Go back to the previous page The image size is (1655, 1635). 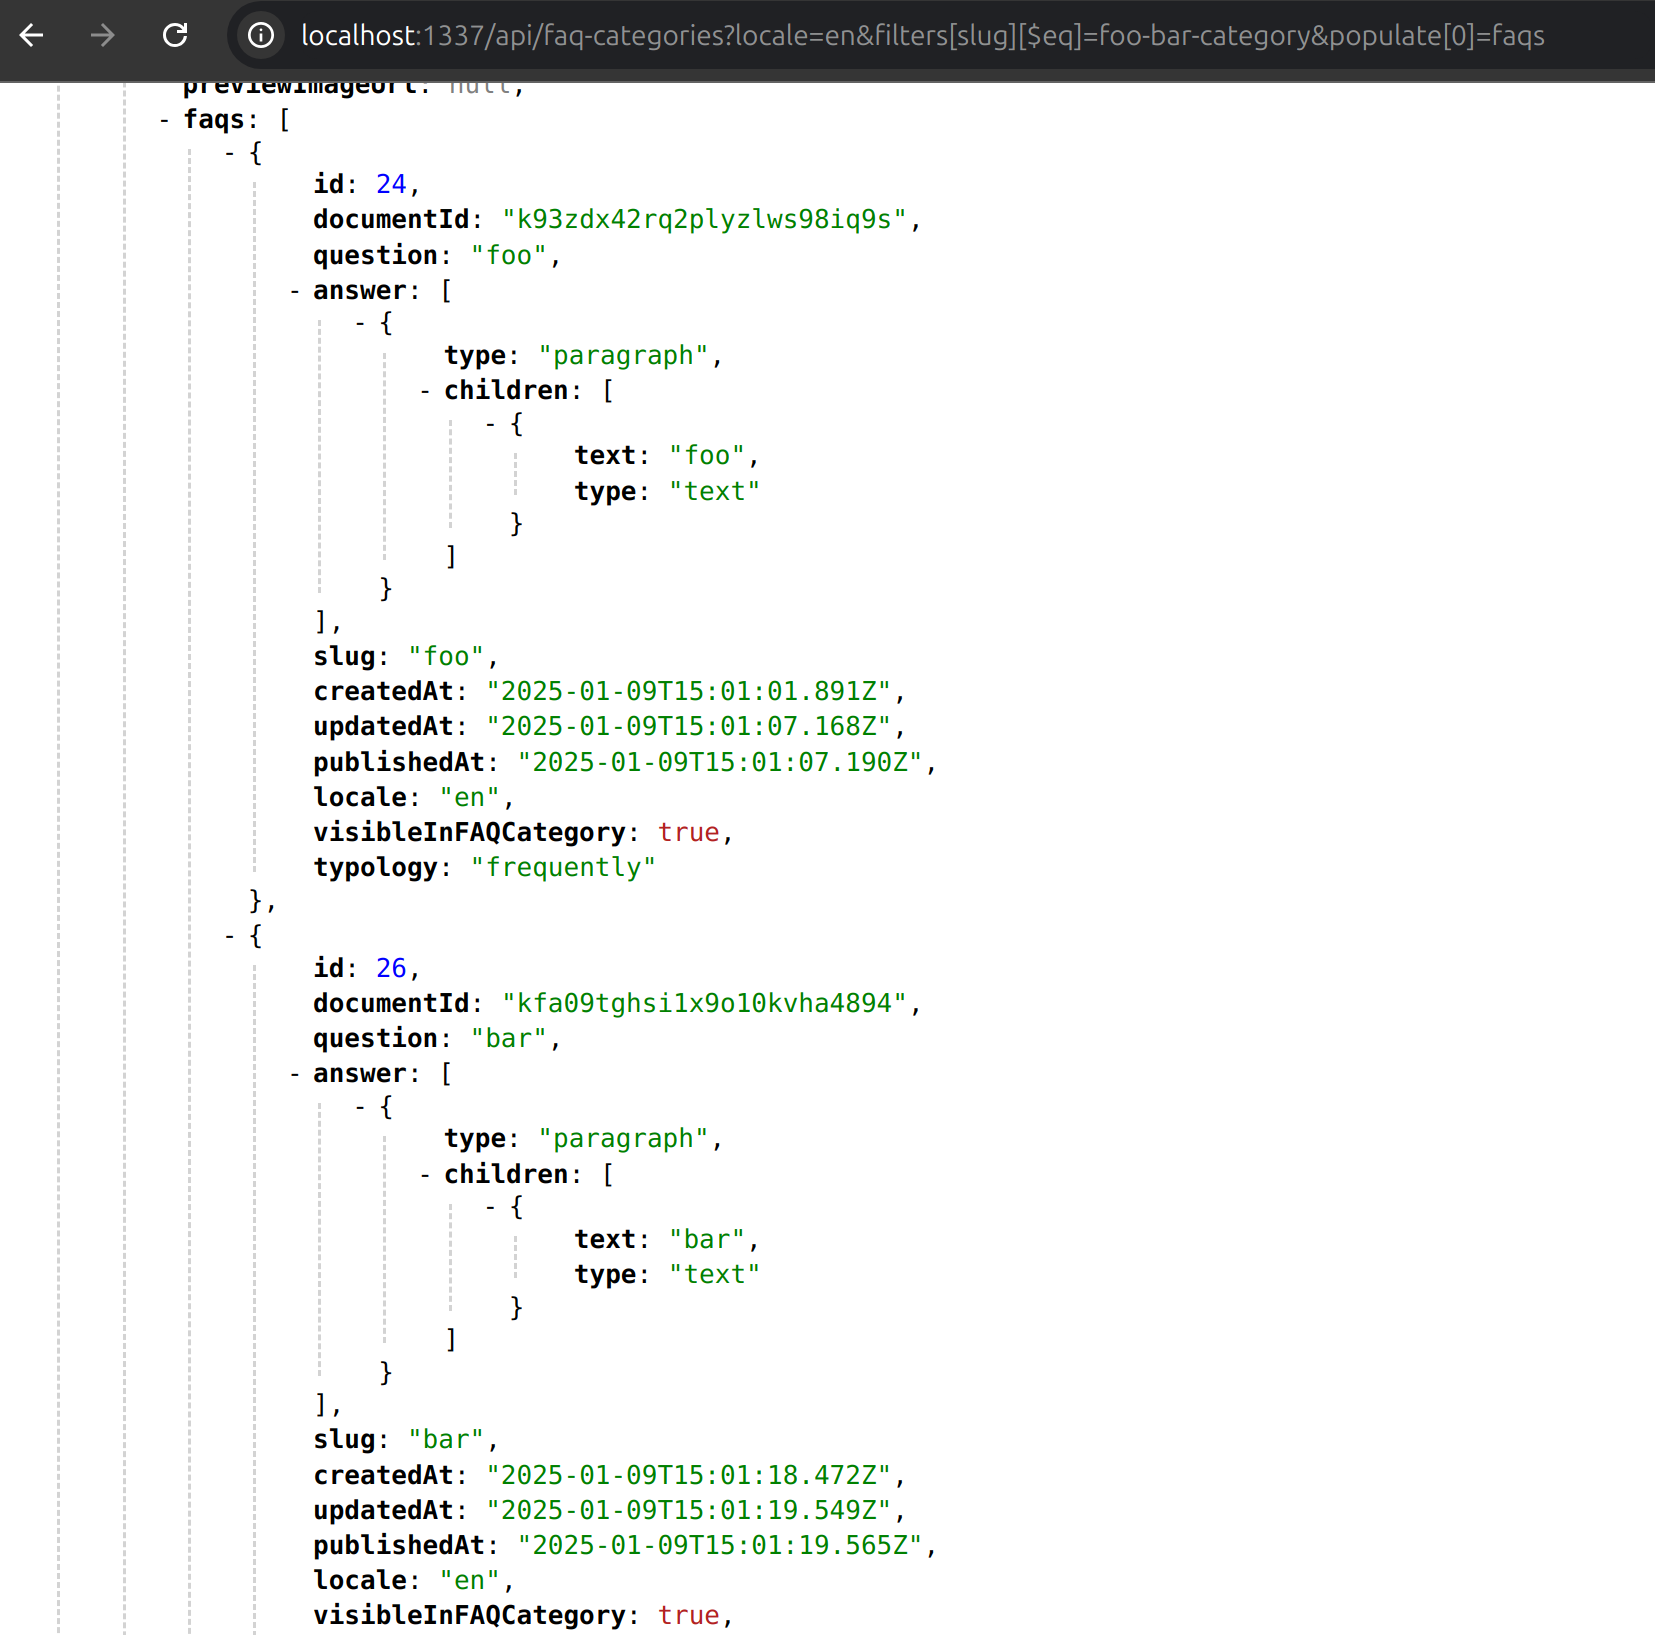pyautogui.click(x=32, y=36)
